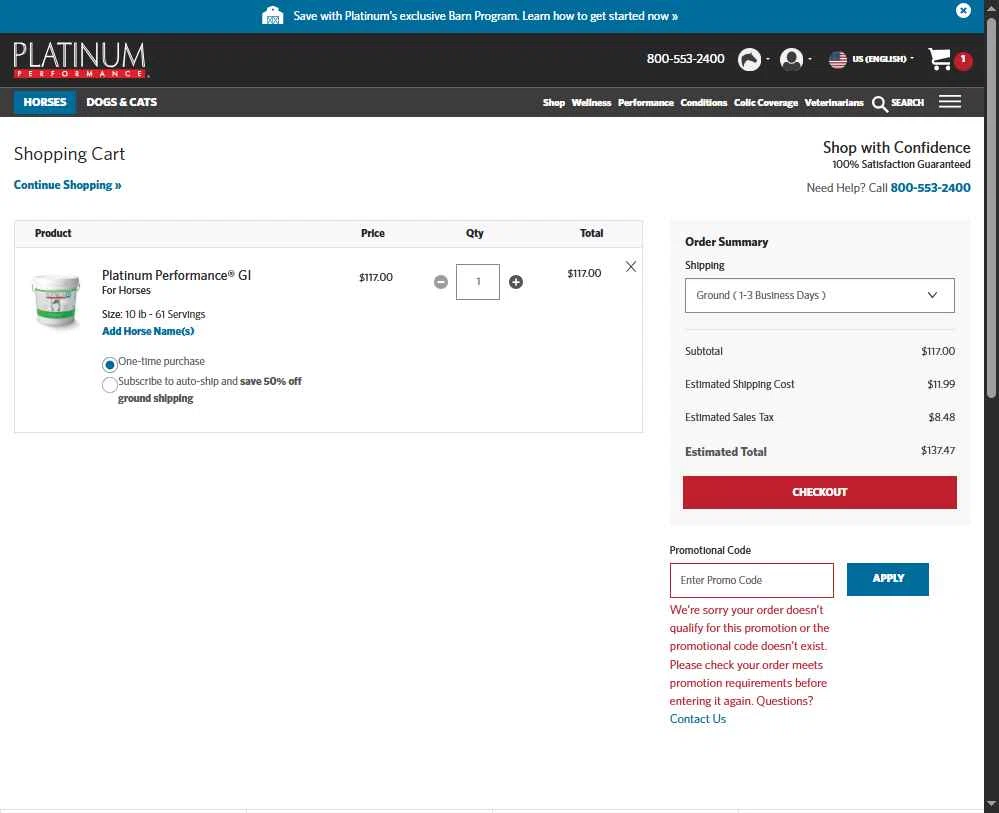999x813 pixels.
Task: Open the Performance menu
Action: (x=645, y=103)
